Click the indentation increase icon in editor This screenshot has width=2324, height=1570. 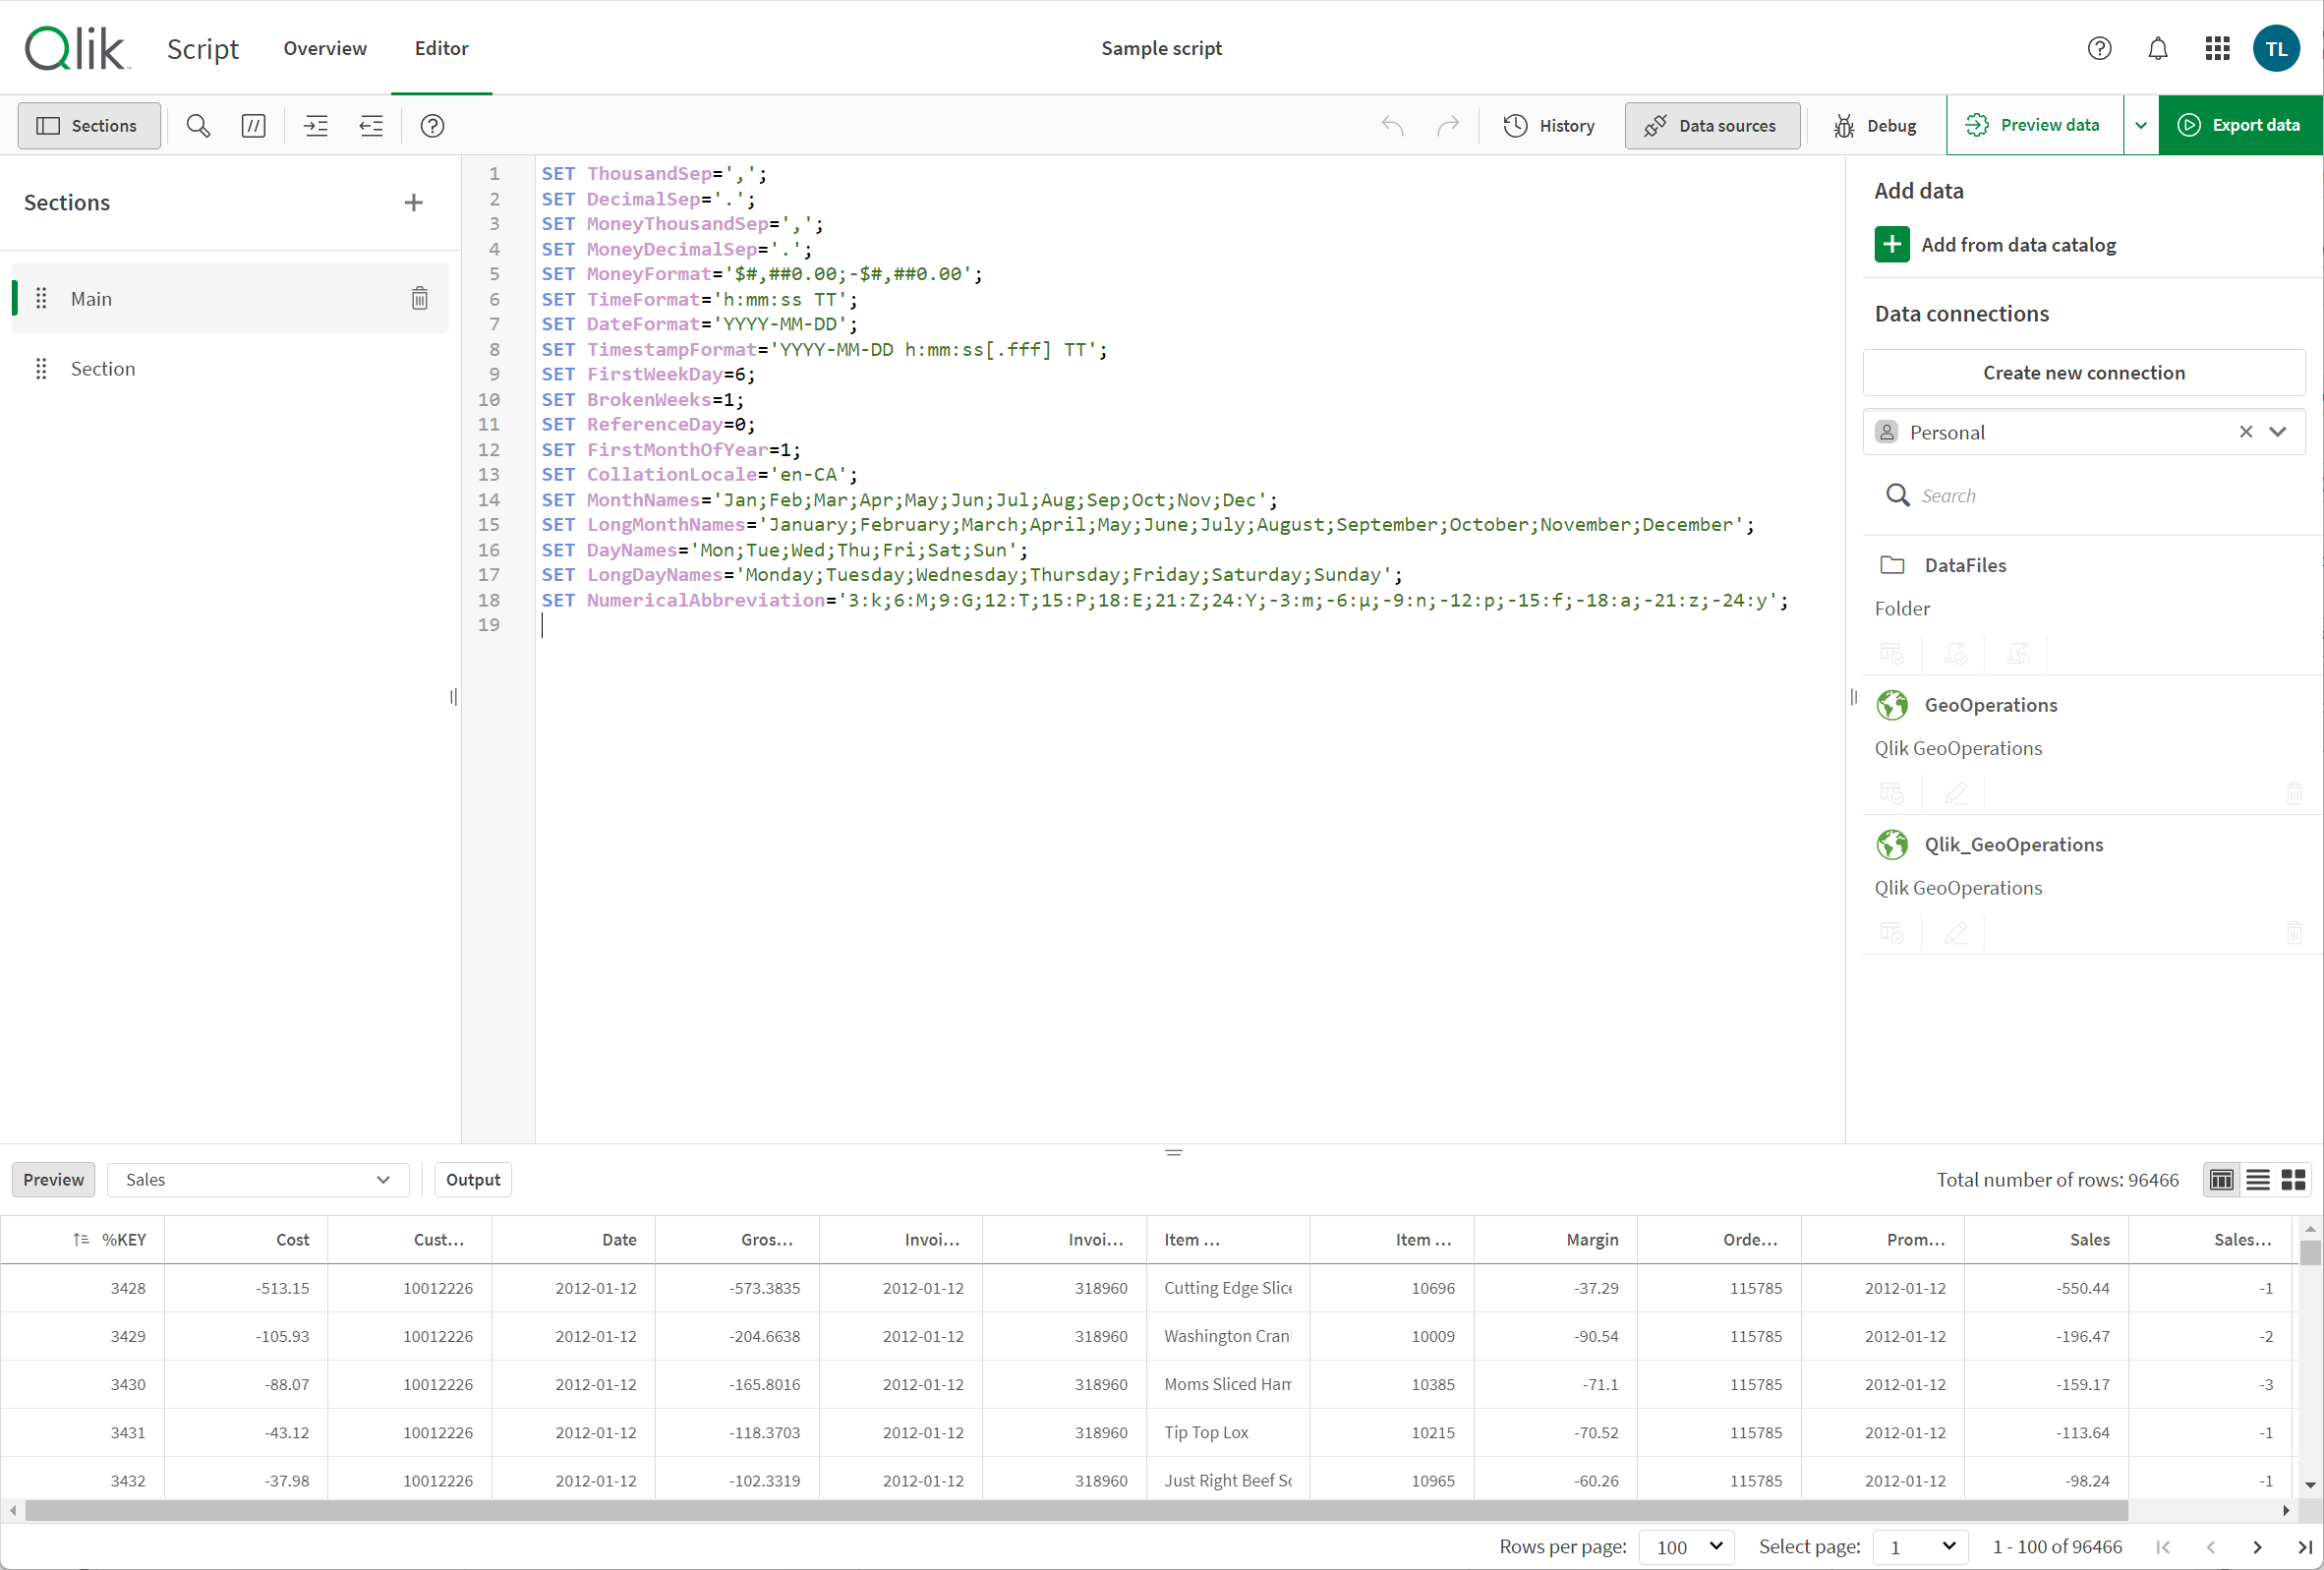click(316, 125)
